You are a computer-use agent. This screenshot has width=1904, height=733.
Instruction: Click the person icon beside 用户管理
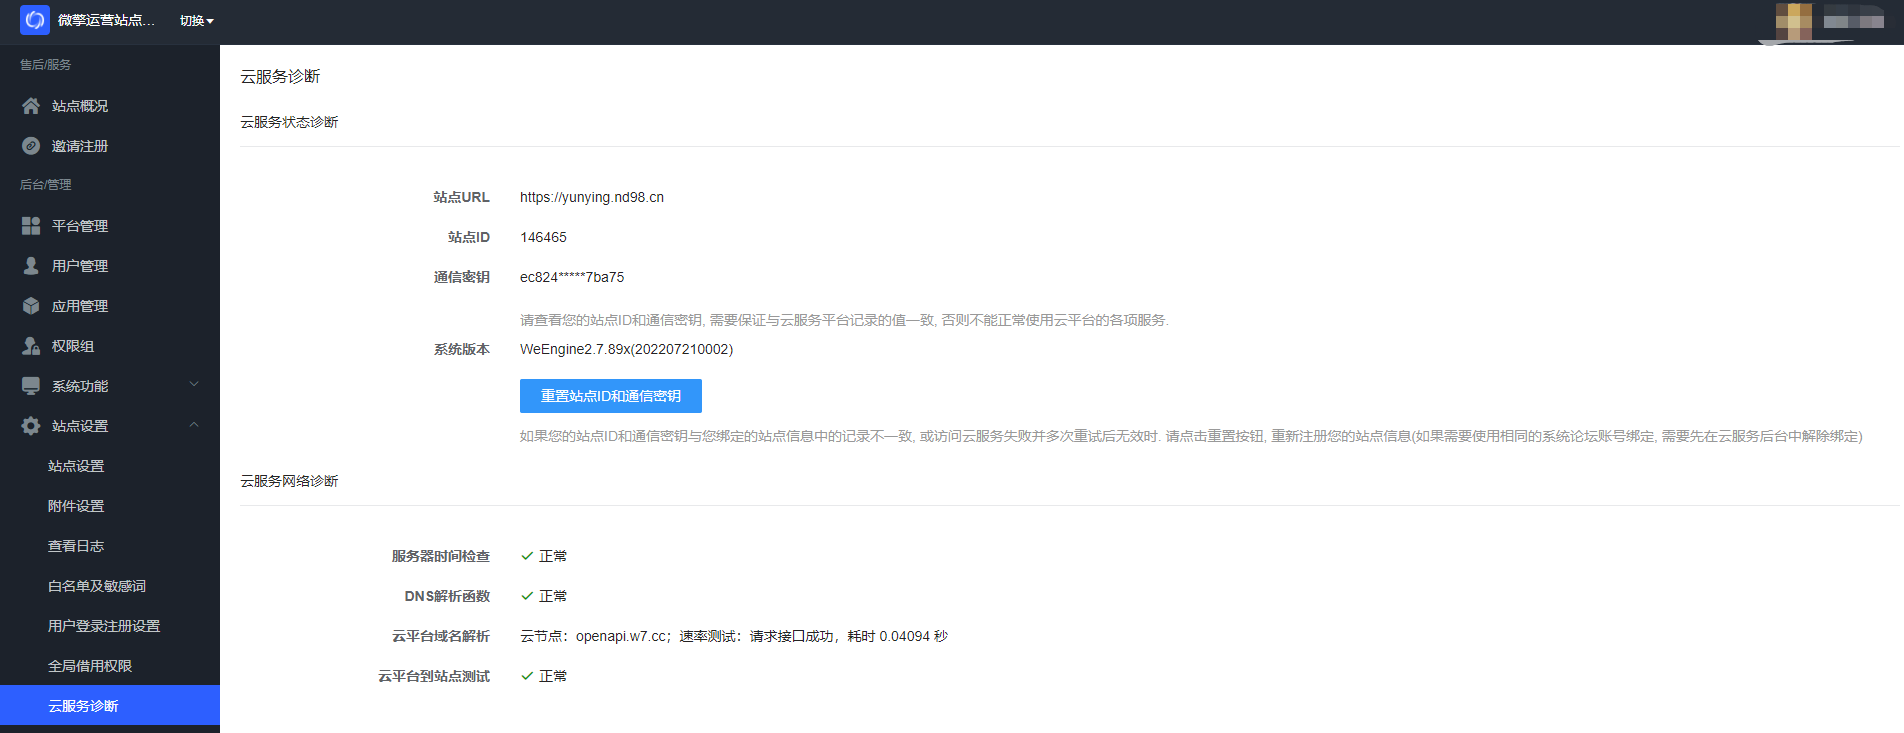tap(31, 266)
